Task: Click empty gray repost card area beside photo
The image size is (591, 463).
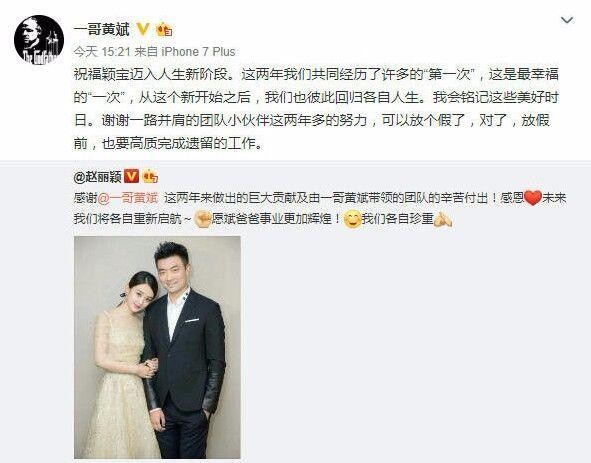Action: tap(415, 347)
